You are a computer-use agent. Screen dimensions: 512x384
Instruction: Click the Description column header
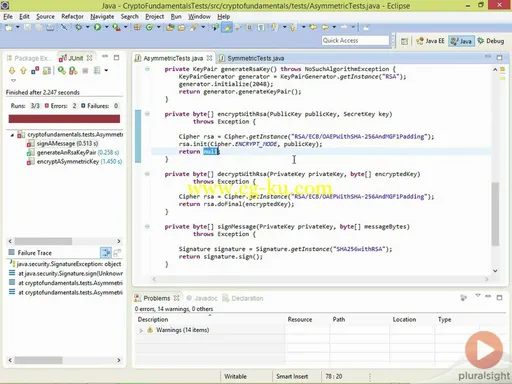(x=153, y=319)
